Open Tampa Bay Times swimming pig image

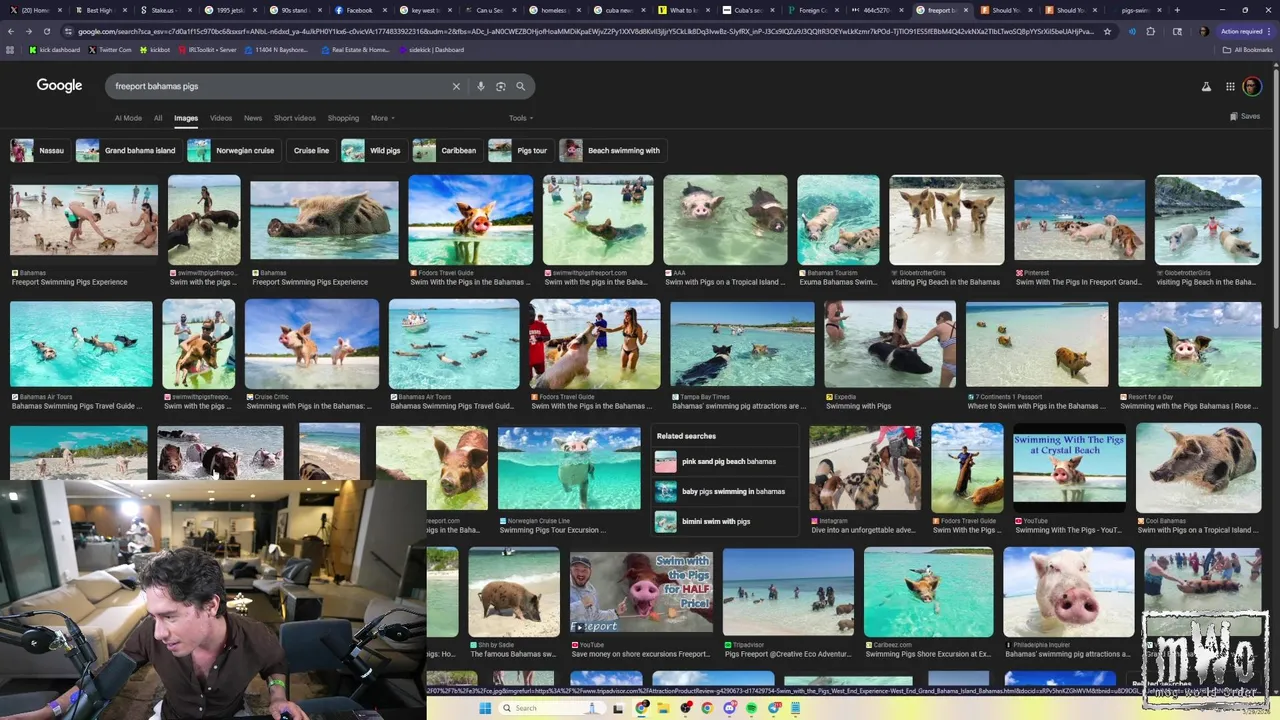[x=742, y=344]
